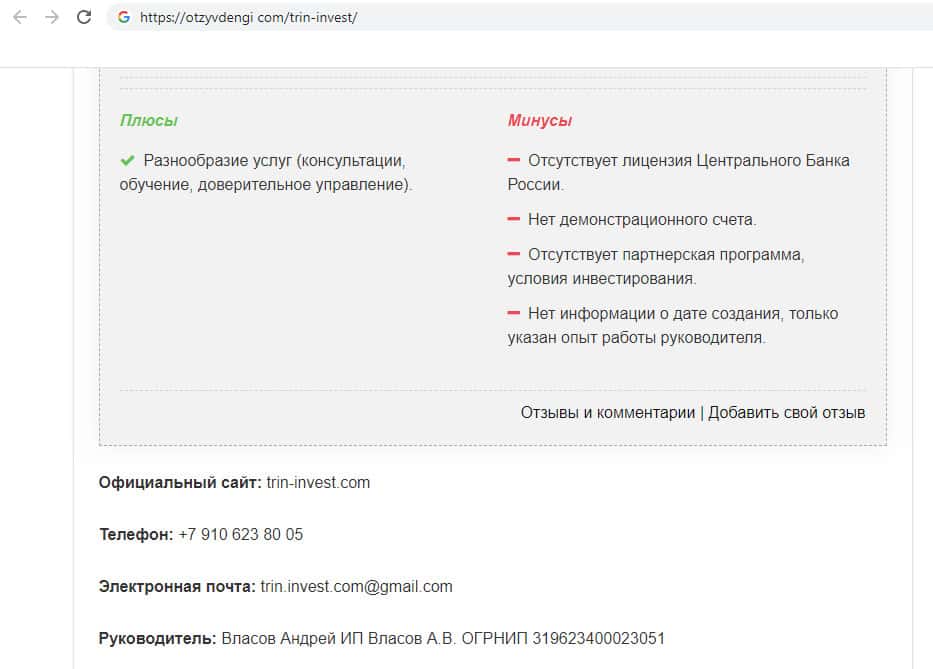
Task: Click red minus beside creation date item
Action: point(514,313)
